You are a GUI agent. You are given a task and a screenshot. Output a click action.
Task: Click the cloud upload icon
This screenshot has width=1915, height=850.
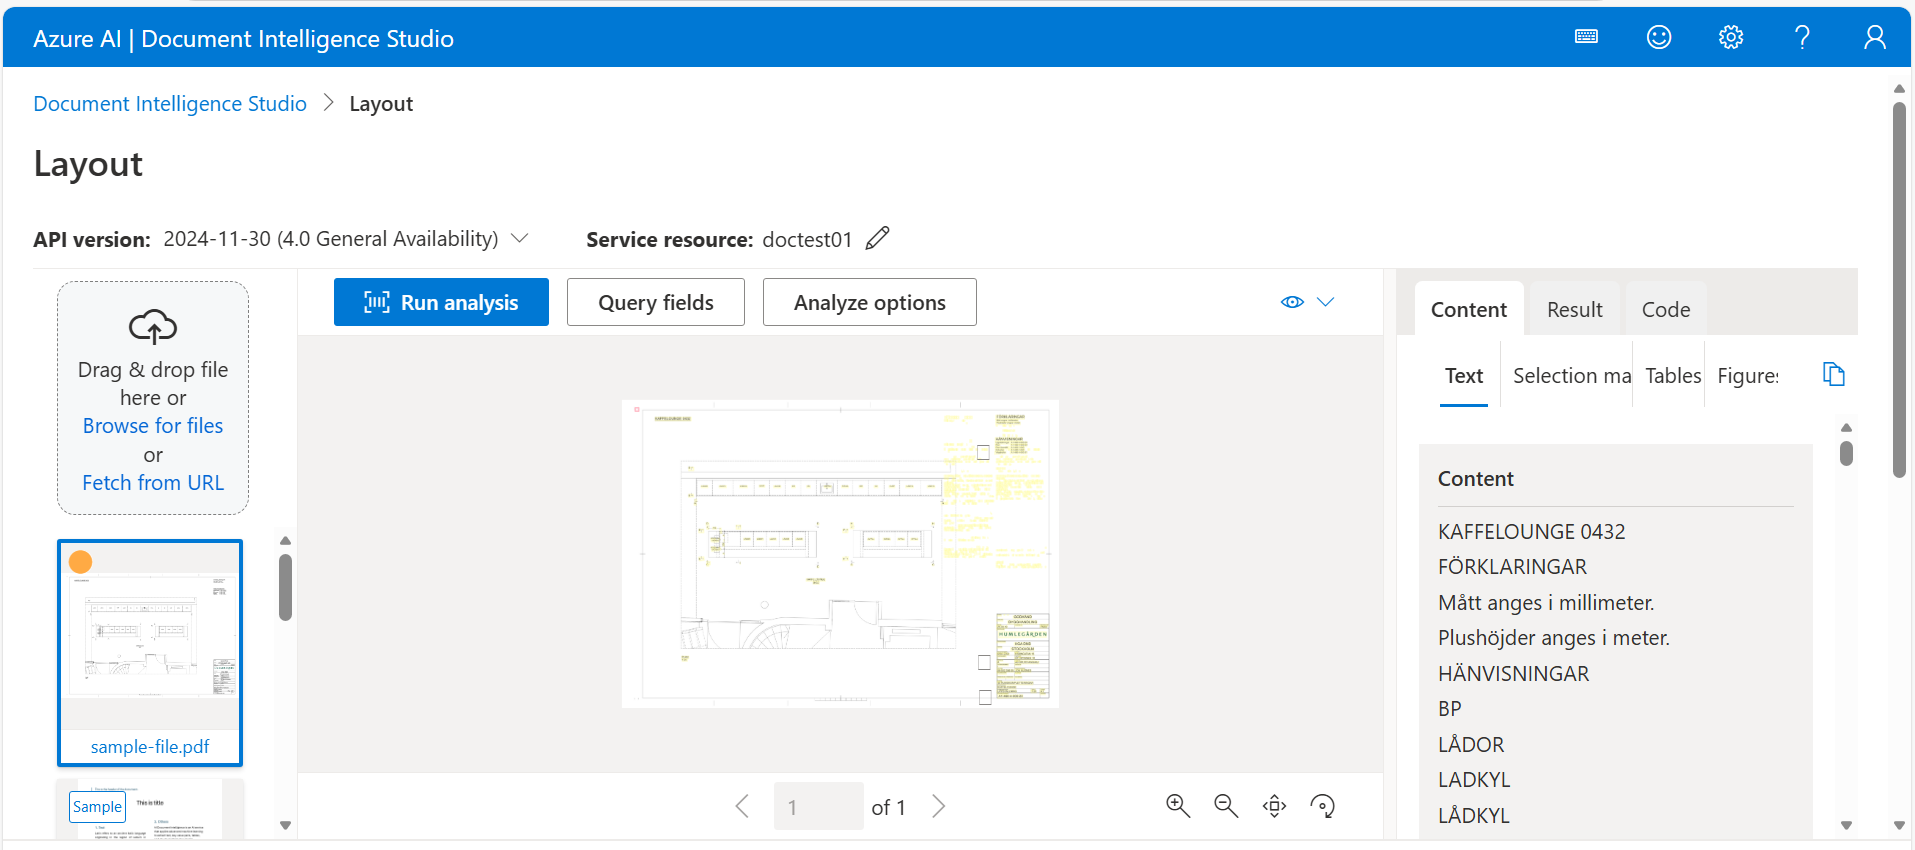coord(153,326)
